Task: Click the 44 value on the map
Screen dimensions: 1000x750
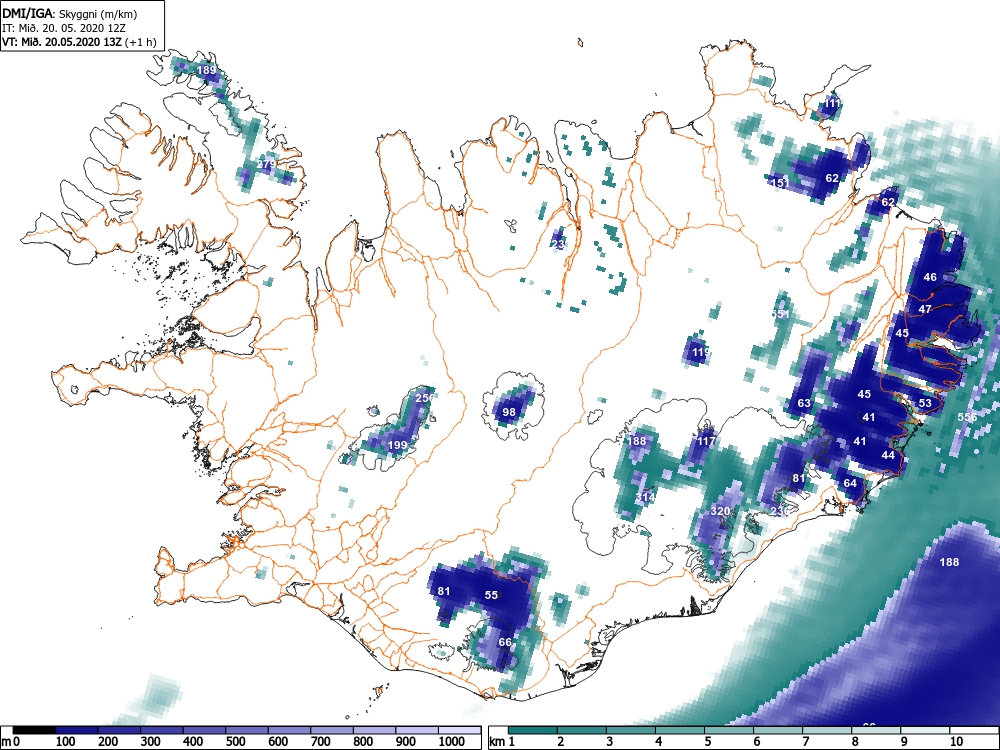Action: 888,455
